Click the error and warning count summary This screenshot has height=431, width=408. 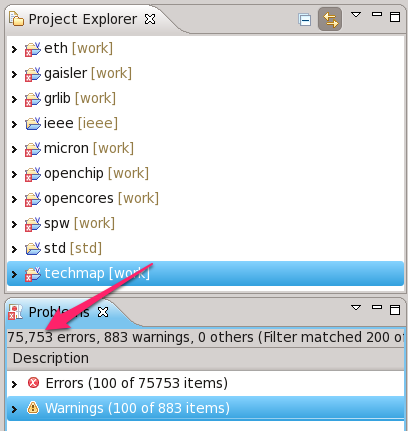point(205,337)
